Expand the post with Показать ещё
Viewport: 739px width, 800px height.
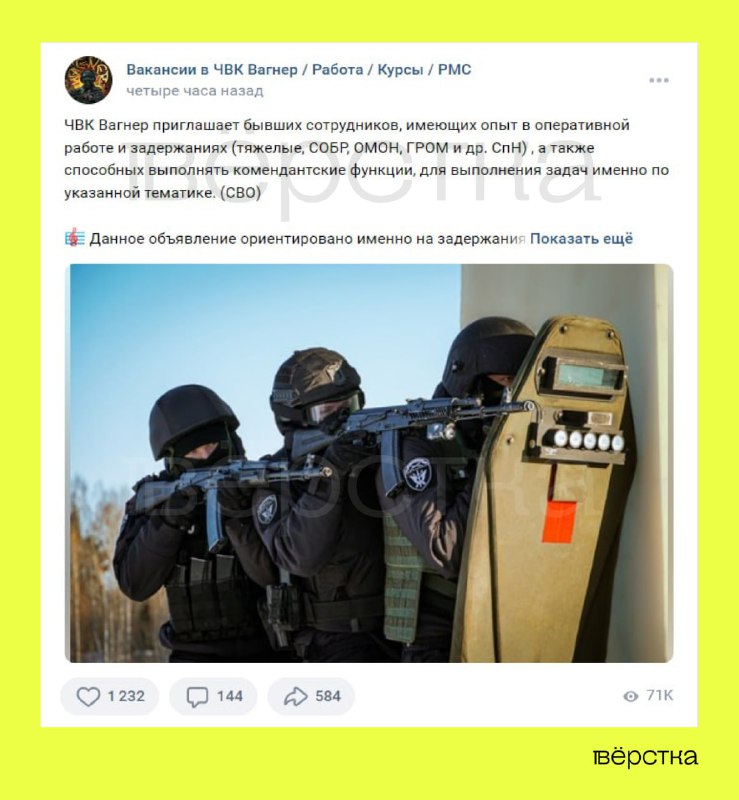[581, 239]
